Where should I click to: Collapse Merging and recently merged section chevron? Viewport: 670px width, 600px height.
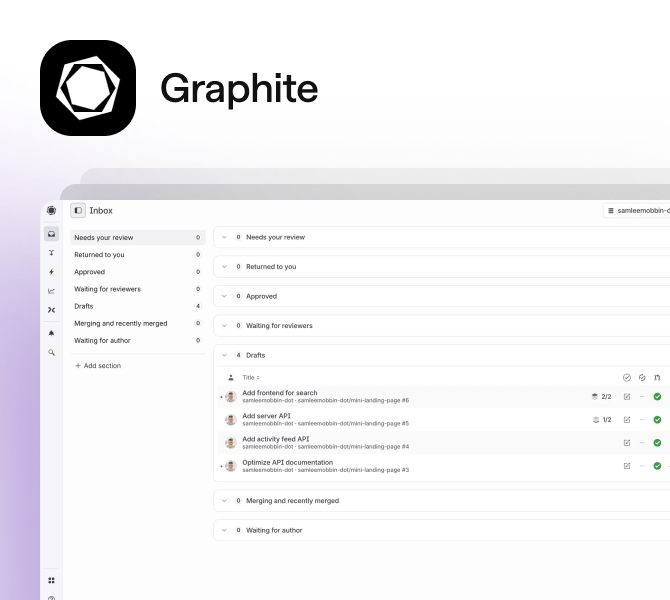click(x=224, y=500)
